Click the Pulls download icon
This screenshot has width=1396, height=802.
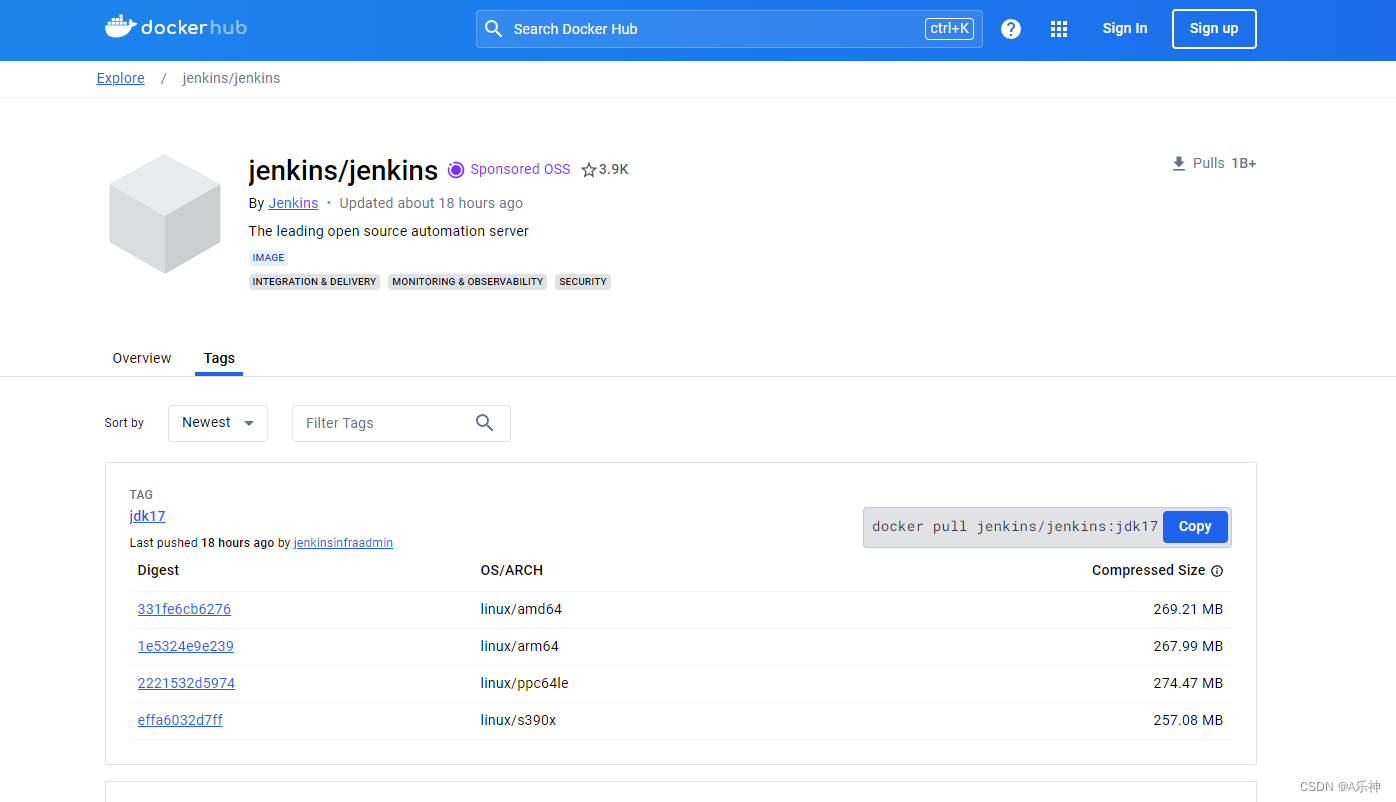click(1178, 163)
